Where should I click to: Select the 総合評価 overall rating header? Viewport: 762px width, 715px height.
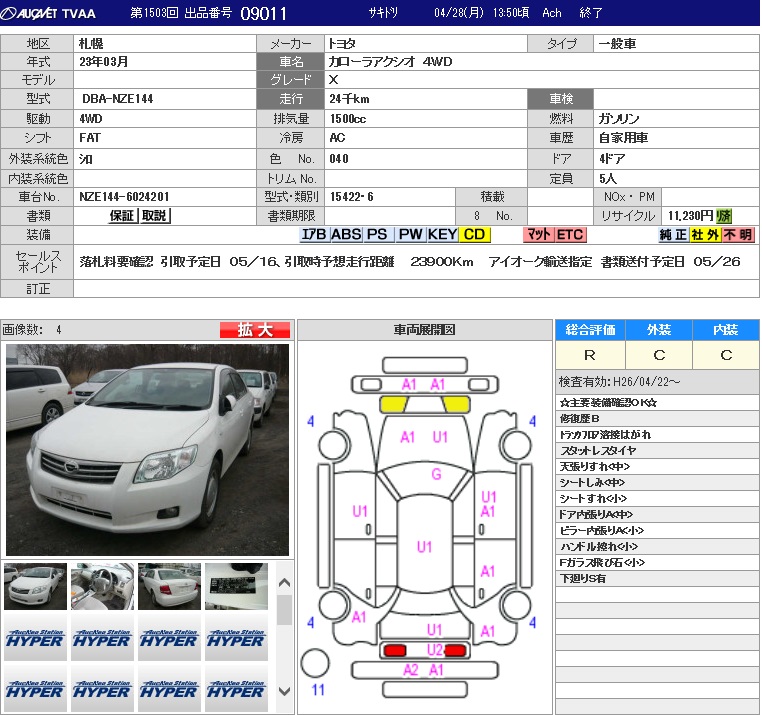[x=590, y=330]
